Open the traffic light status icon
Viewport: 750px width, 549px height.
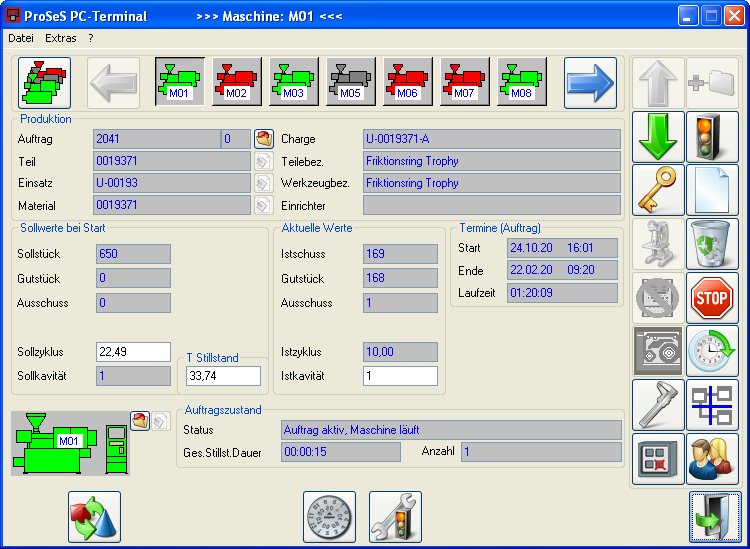click(712, 137)
